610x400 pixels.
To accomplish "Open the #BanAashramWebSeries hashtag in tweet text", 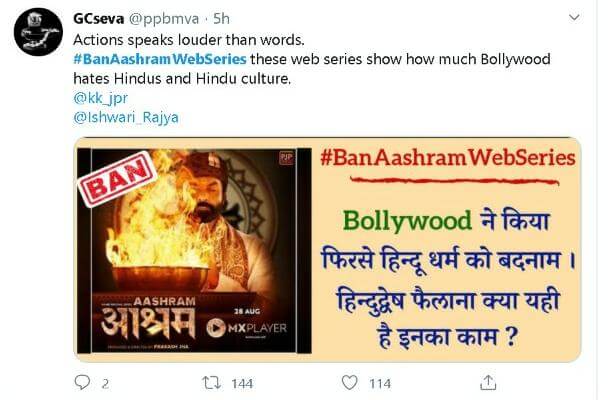I will coord(160,59).
